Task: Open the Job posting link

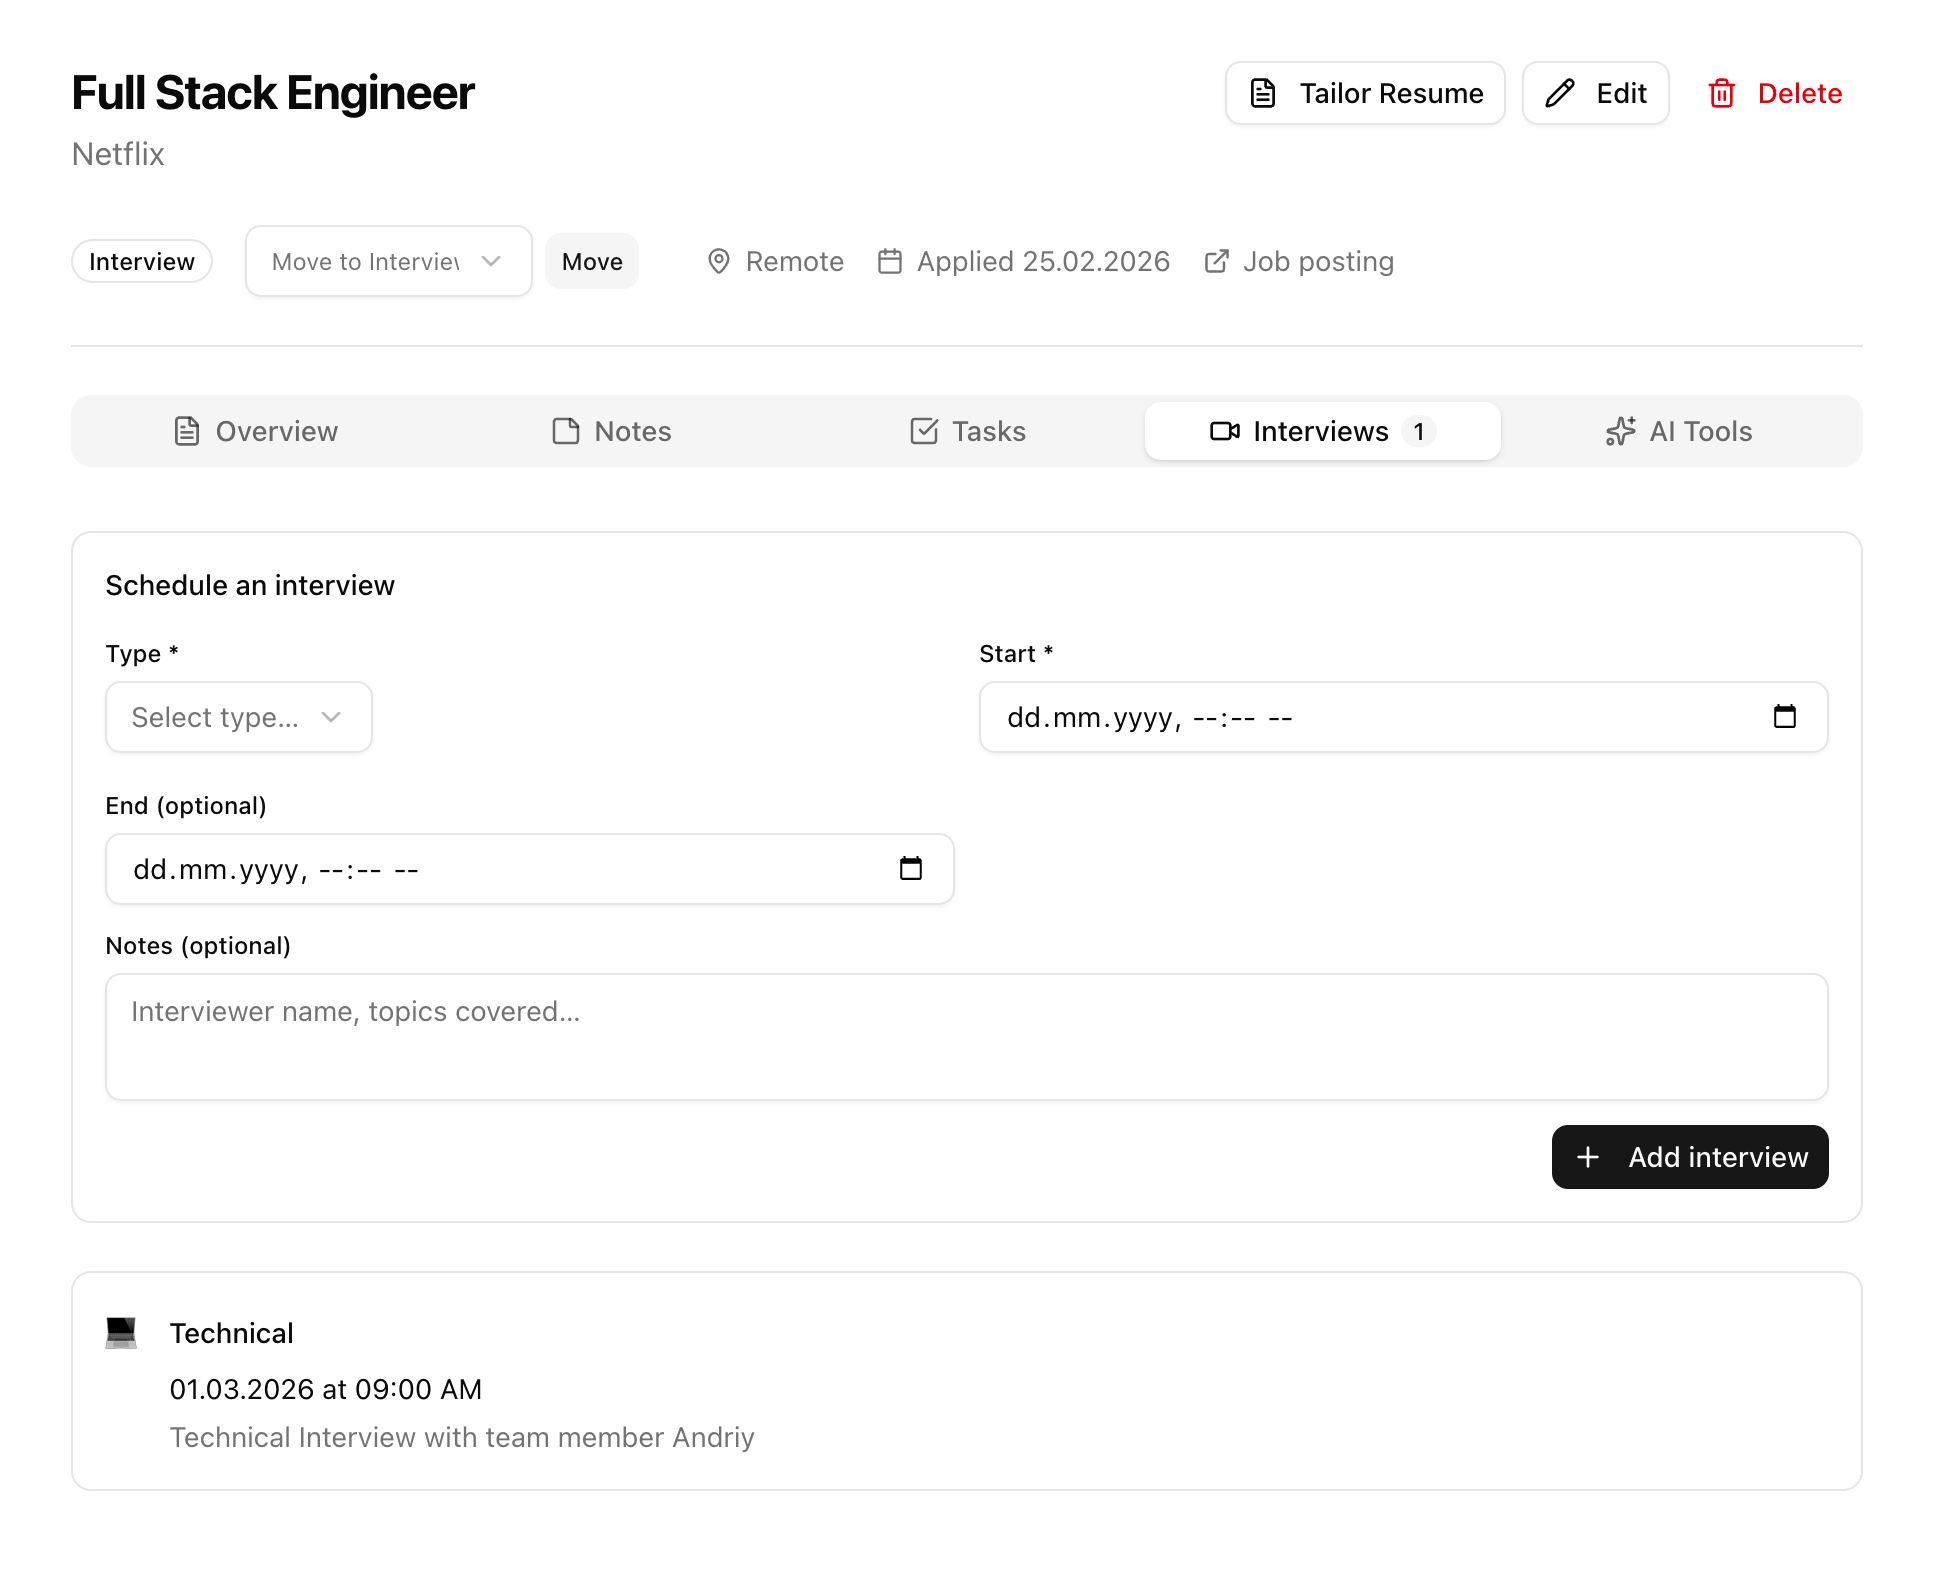Action: (1317, 261)
